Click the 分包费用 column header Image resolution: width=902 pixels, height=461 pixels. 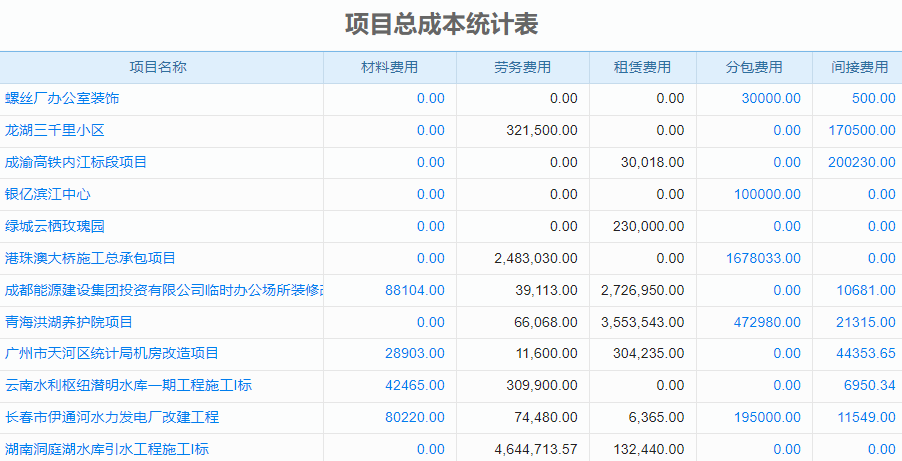754,67
